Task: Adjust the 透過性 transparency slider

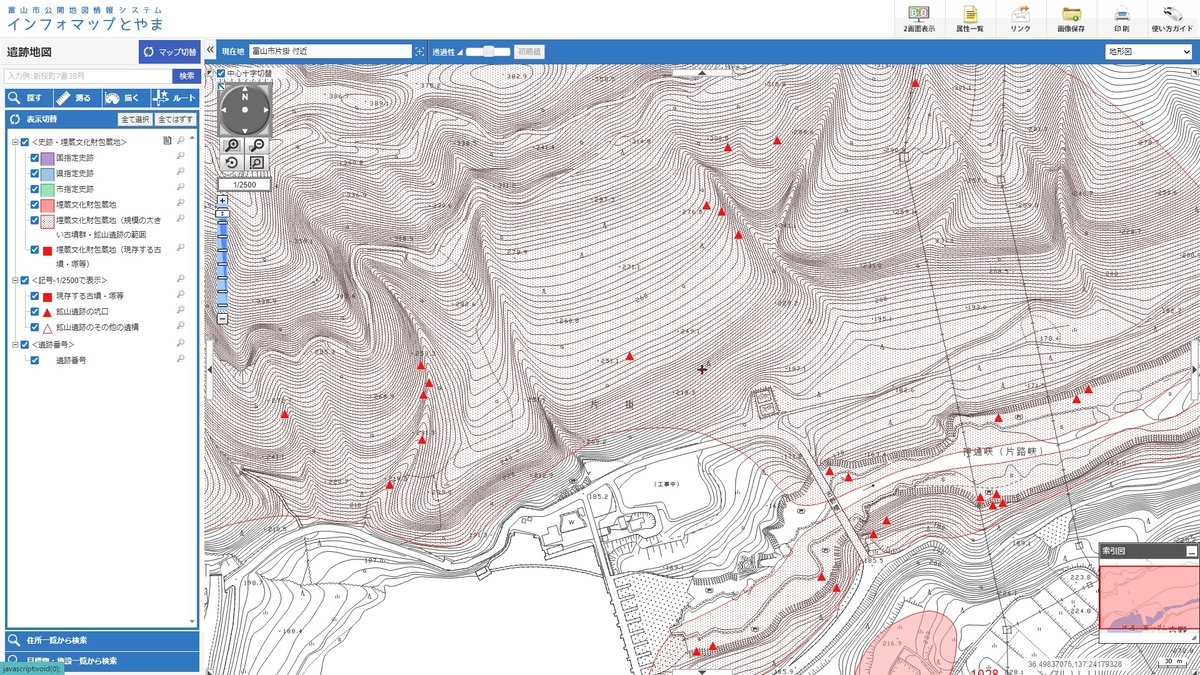Action: 488,51
